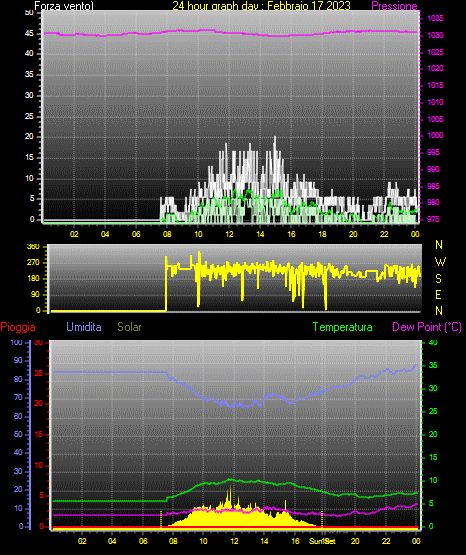Click the 'S' compass label beside direction graph

438,279
